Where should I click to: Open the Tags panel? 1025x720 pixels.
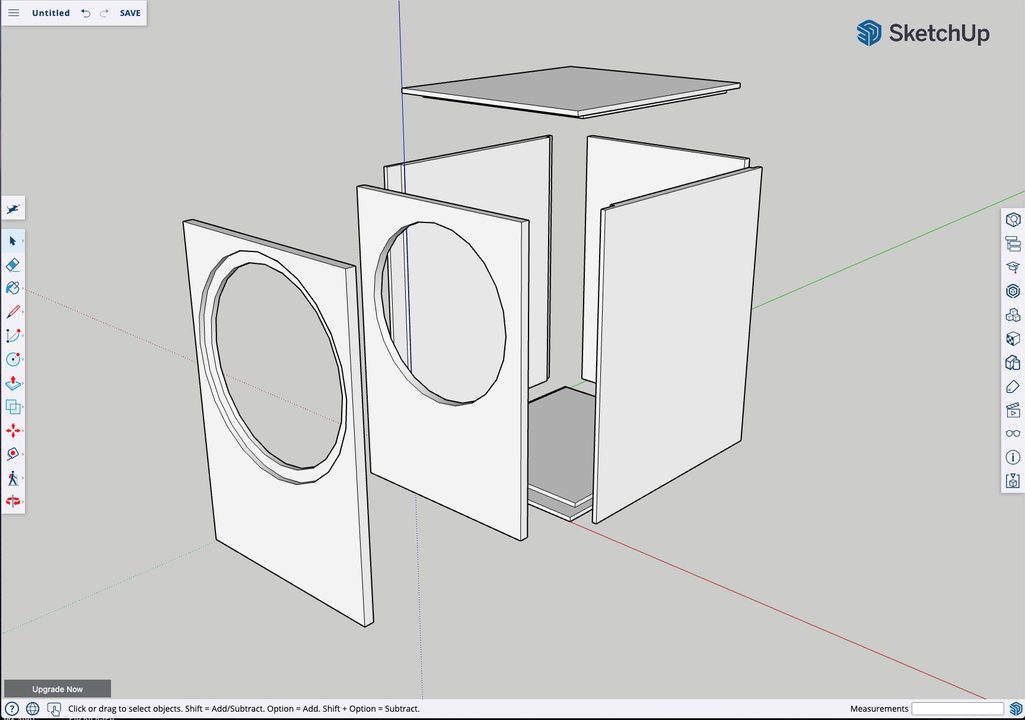tap(1013, 386)
